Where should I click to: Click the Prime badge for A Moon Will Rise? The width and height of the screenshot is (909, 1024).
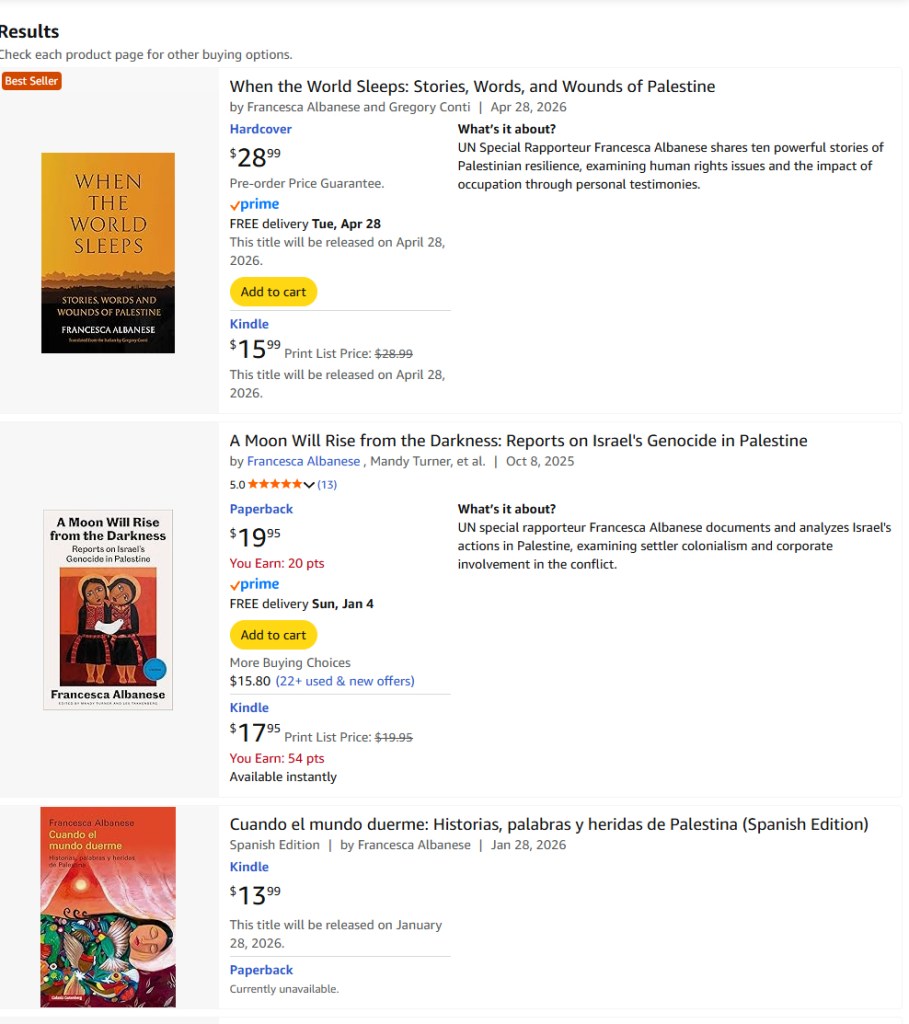(253, 584)
